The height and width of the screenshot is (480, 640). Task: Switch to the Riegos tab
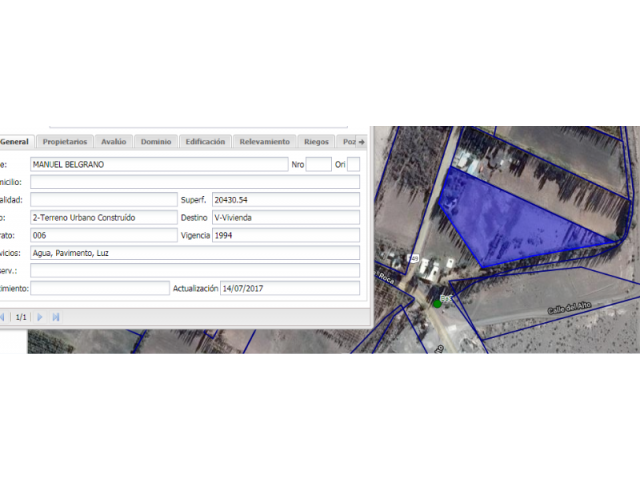coord(316,142)
